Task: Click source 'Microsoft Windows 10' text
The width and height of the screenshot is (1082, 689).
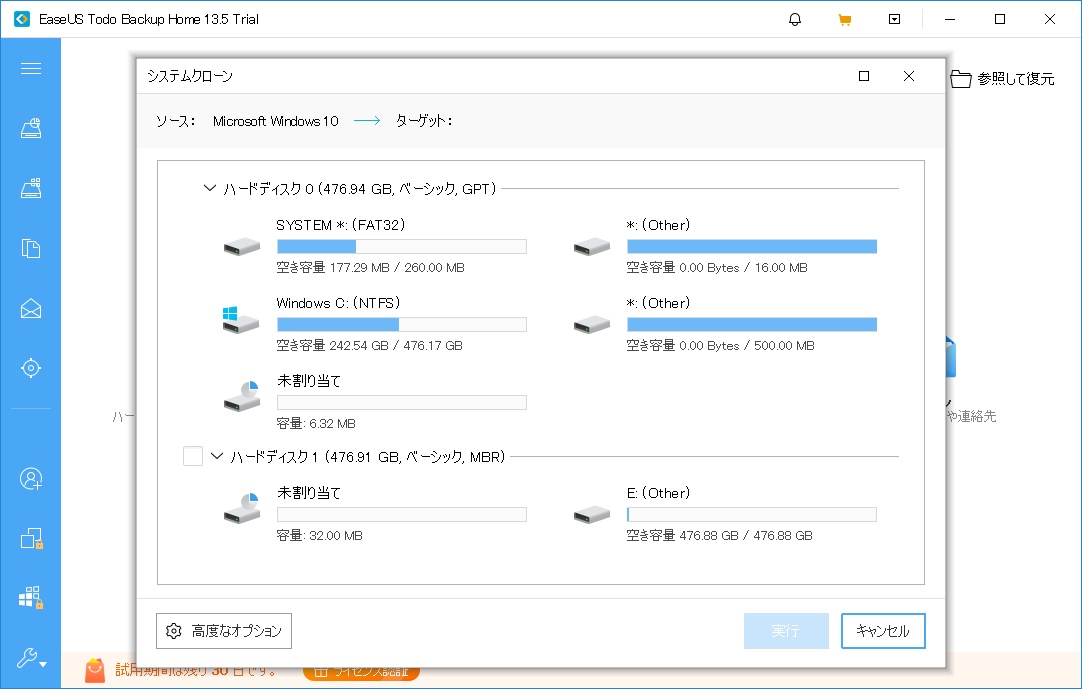Action: coord(275,122)
